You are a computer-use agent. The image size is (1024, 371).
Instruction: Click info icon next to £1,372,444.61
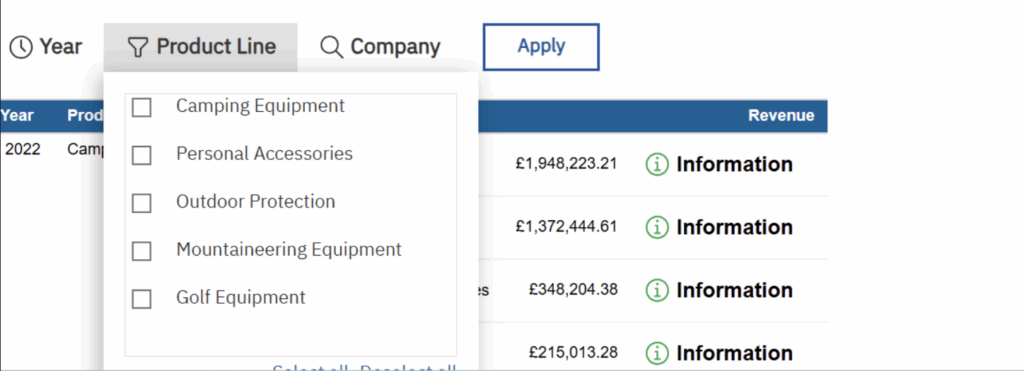pyautogui.click(x=657, y=227)
